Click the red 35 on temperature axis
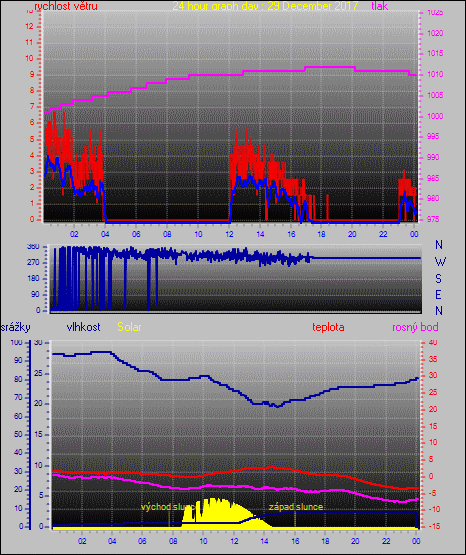 433,359
